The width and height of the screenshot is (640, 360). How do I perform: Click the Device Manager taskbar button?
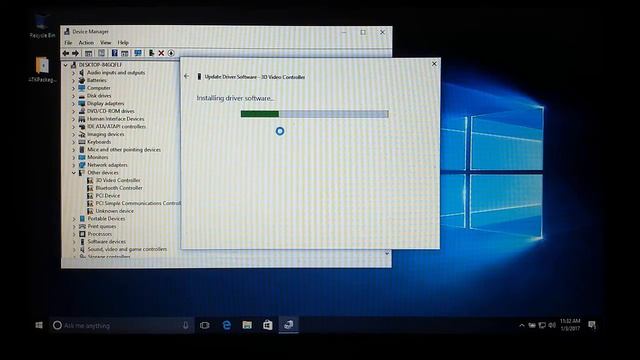289,325
